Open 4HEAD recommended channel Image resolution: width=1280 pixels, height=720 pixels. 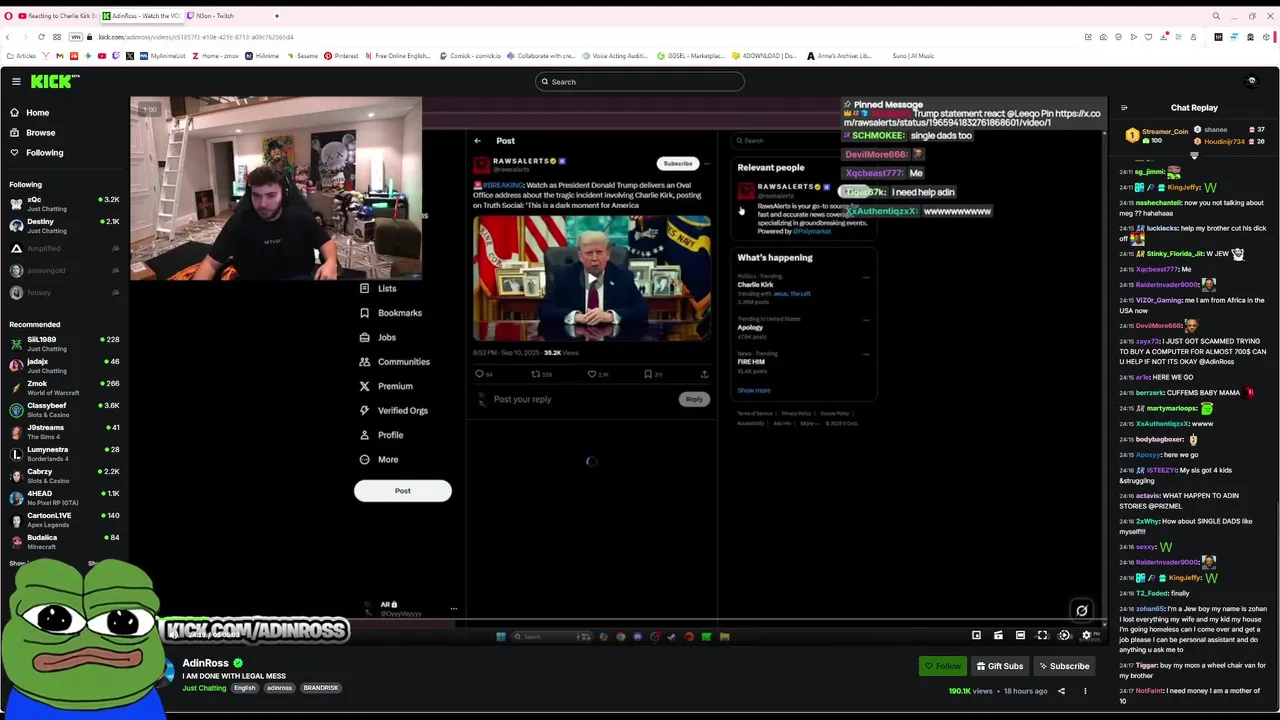click(x=64, y=498)
